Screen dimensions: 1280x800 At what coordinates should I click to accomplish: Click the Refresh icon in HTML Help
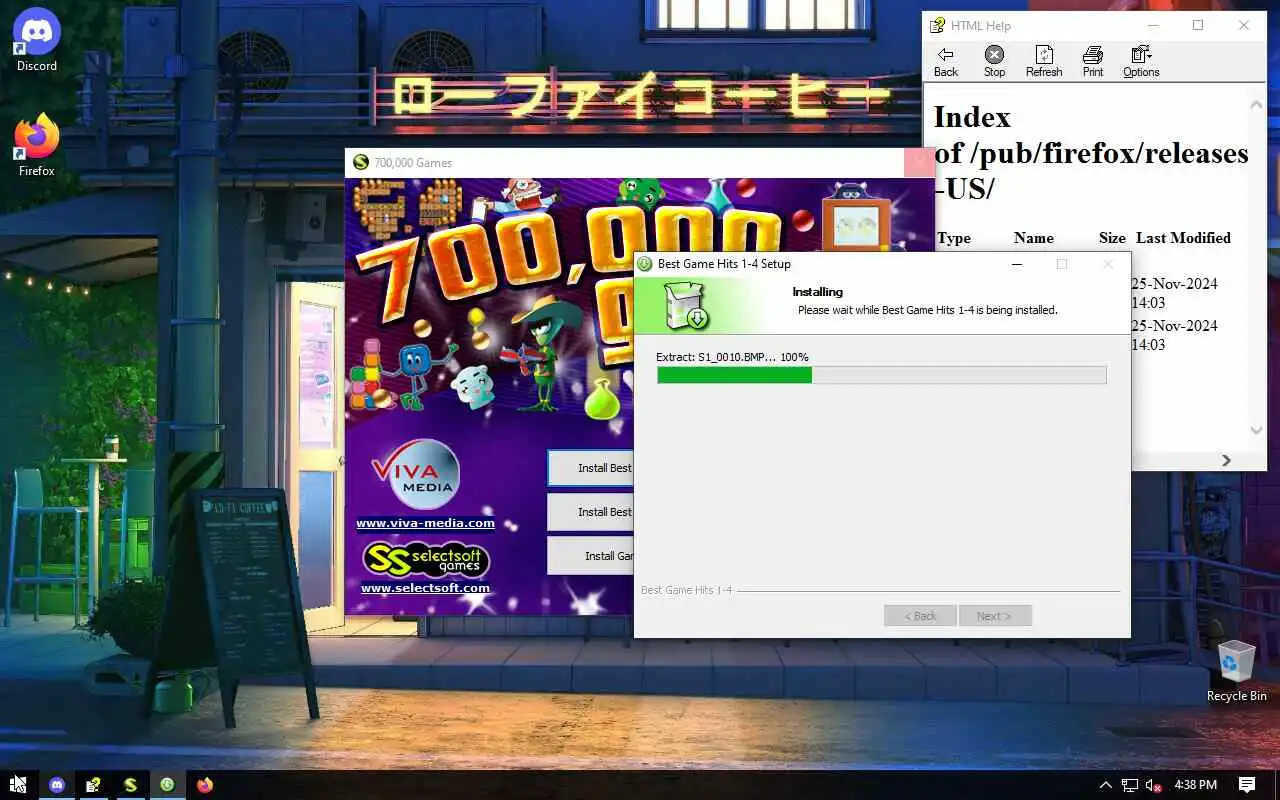coord(1044,62)
